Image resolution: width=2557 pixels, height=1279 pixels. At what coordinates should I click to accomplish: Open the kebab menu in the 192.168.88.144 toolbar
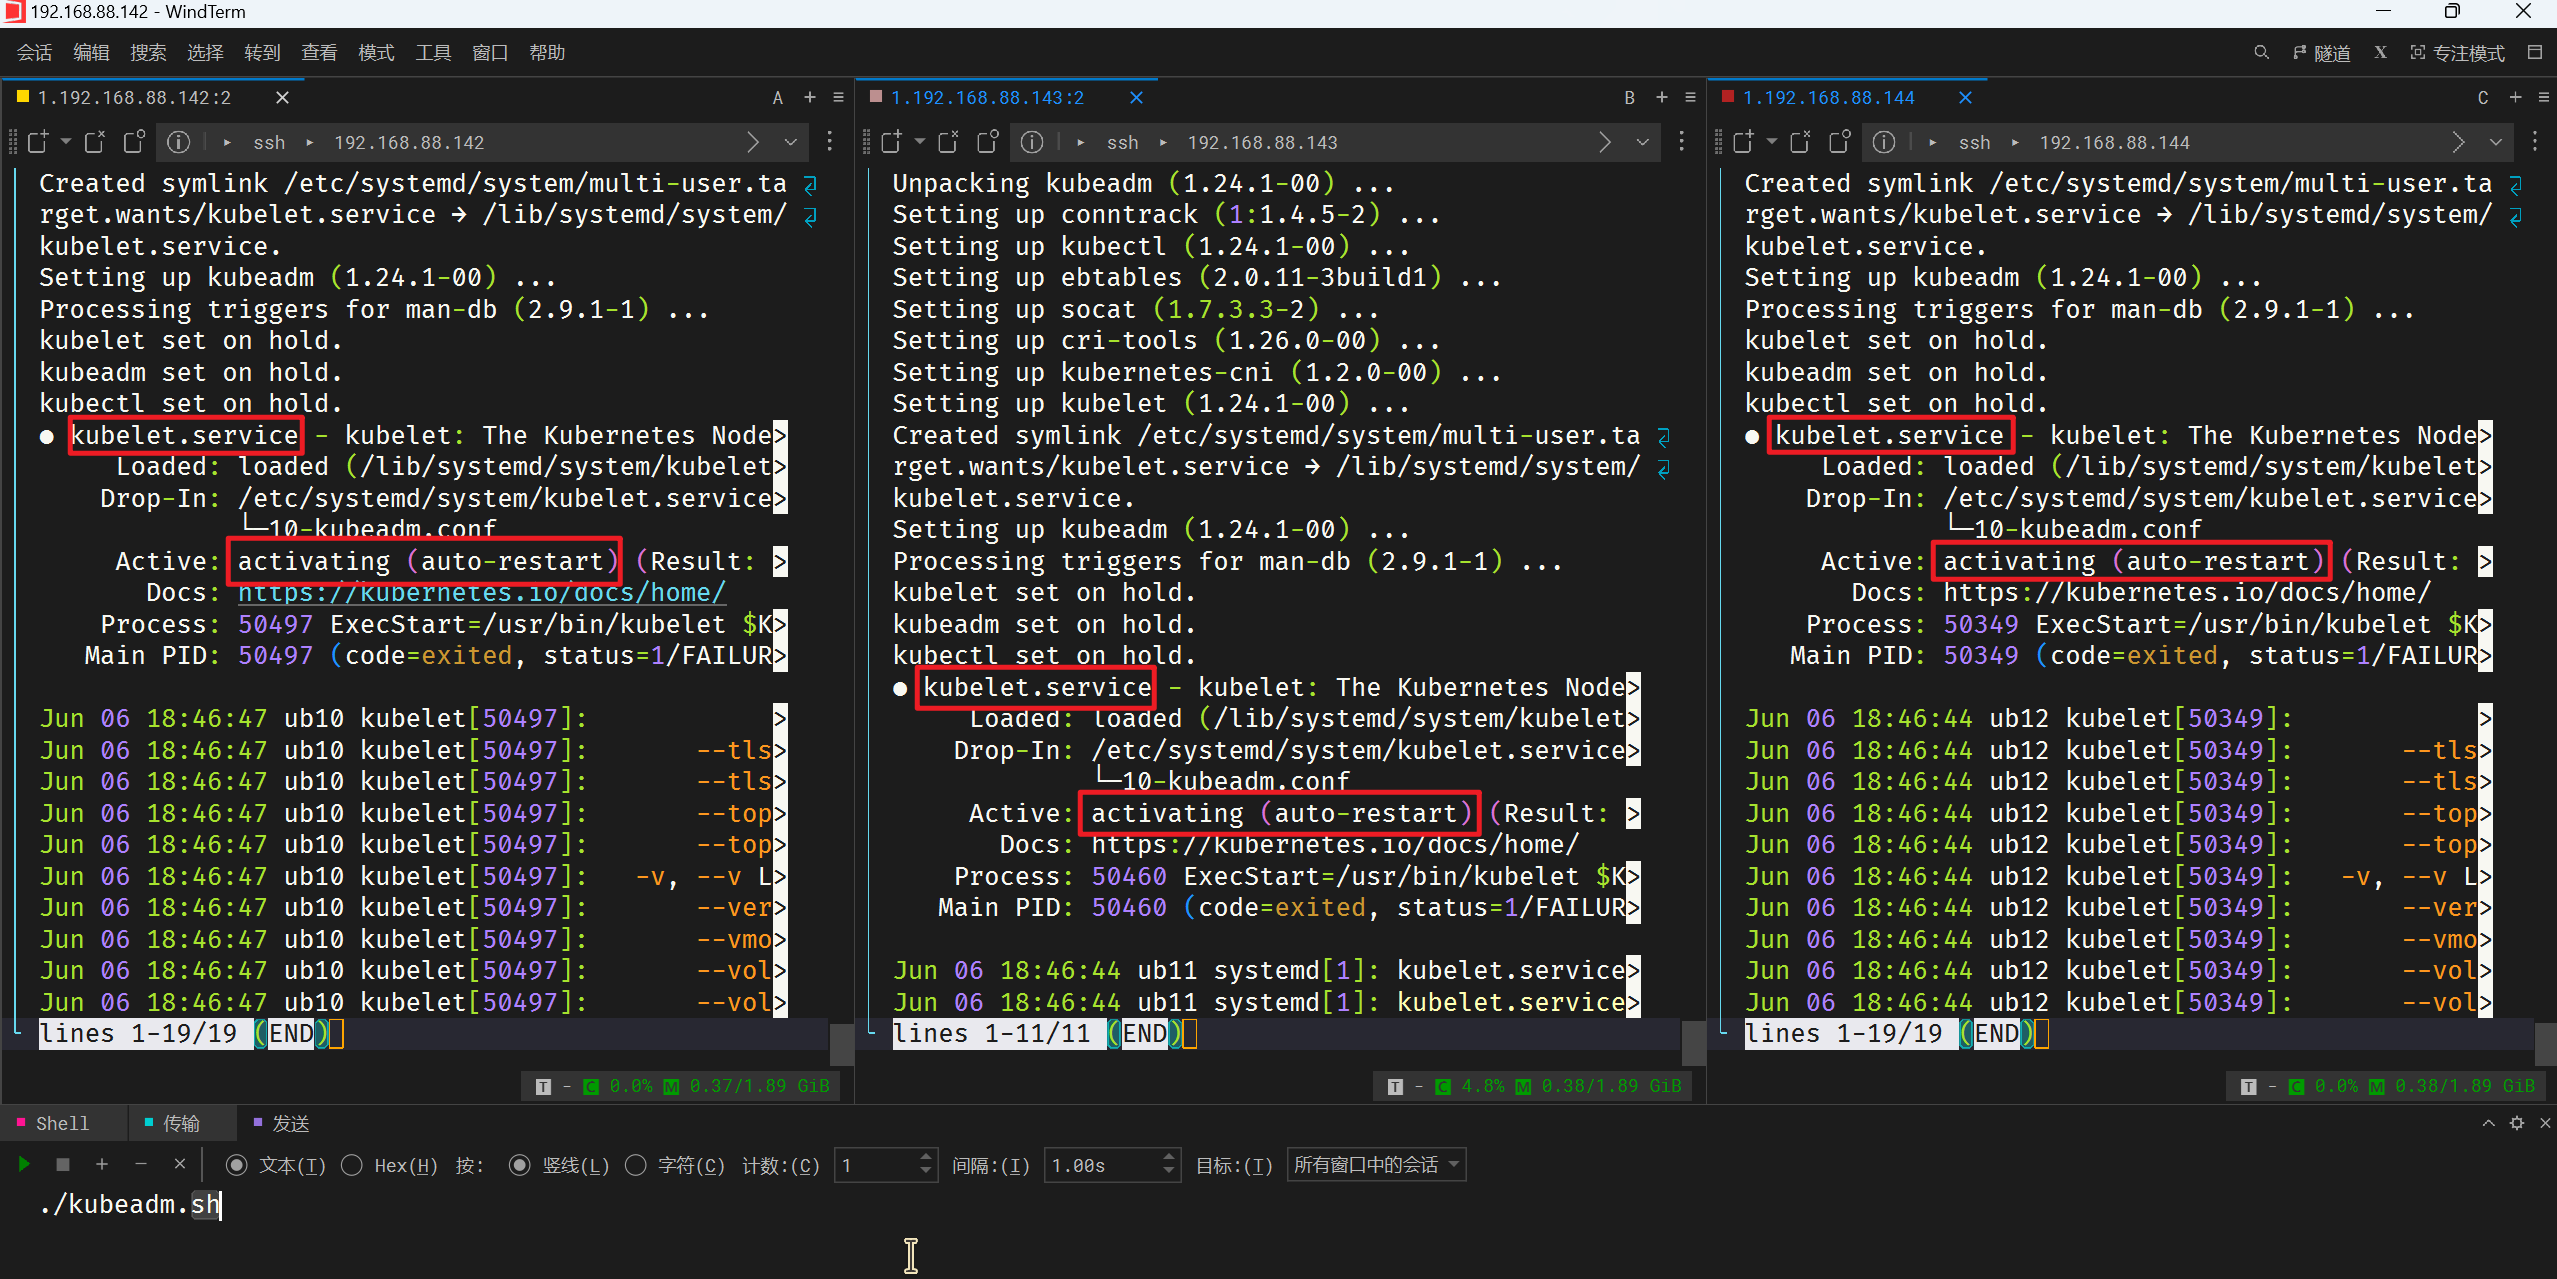tap(2534, 142)
